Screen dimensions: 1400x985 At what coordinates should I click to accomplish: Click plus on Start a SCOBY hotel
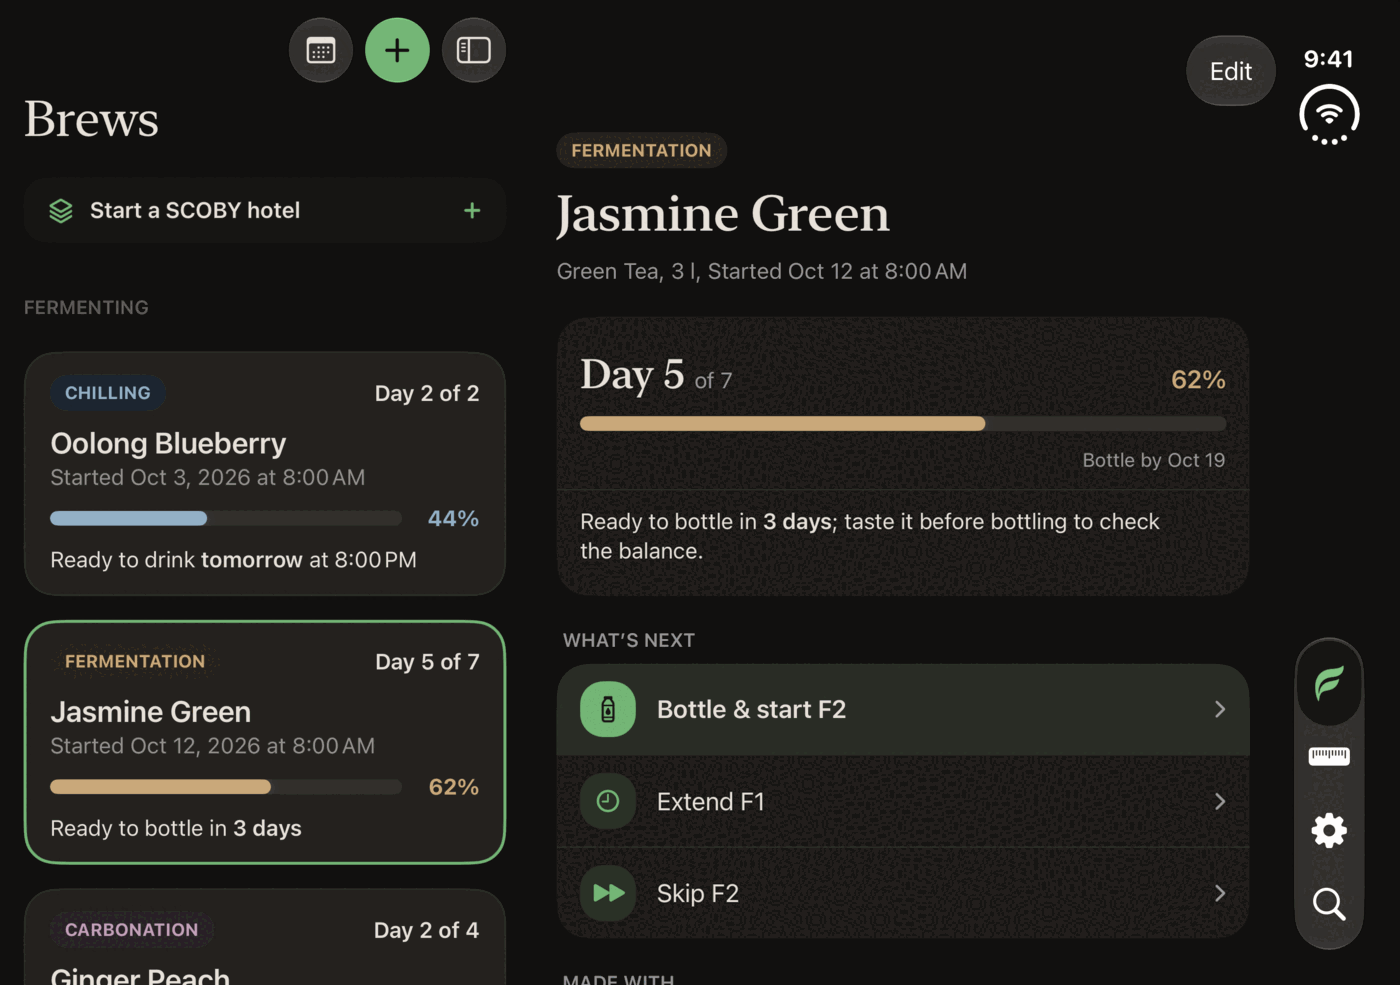pos(472,211)
